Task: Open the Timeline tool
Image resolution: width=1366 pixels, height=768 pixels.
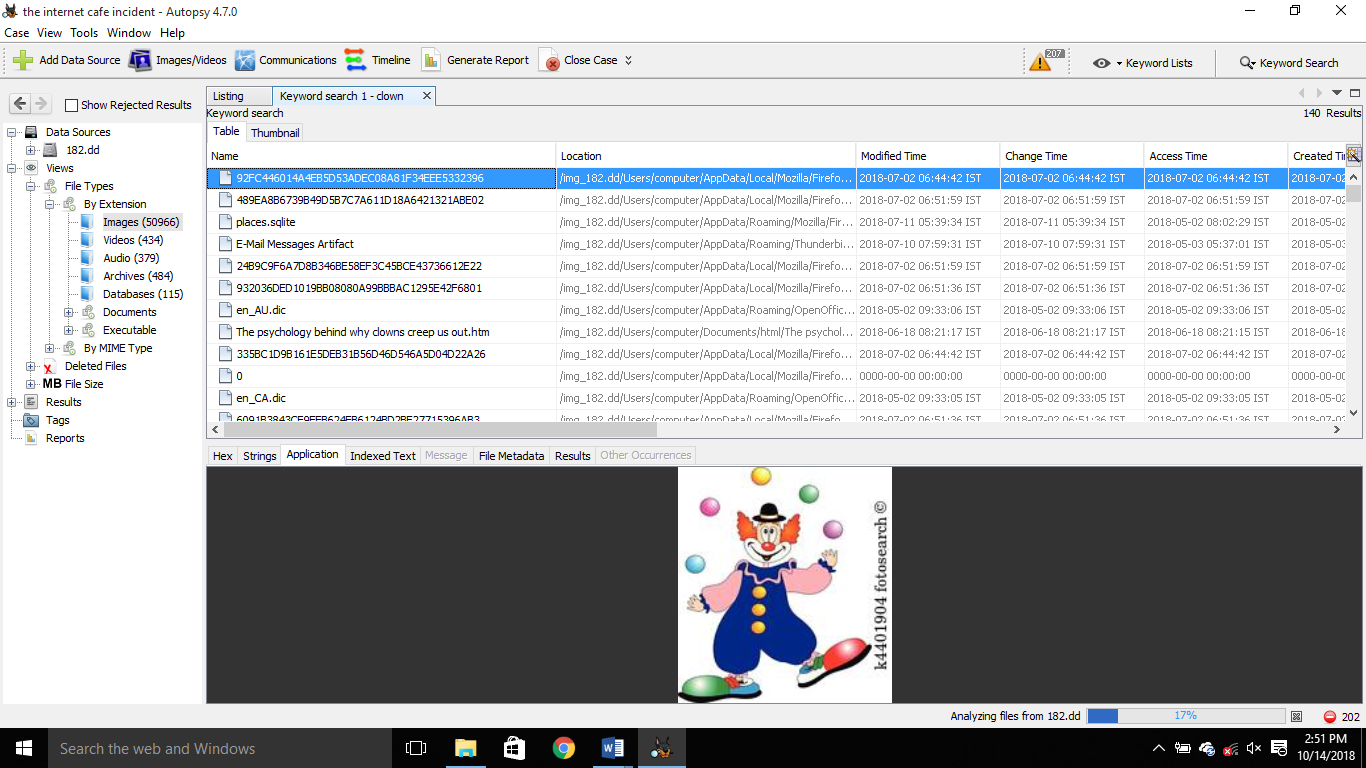Action: (355, 60)
